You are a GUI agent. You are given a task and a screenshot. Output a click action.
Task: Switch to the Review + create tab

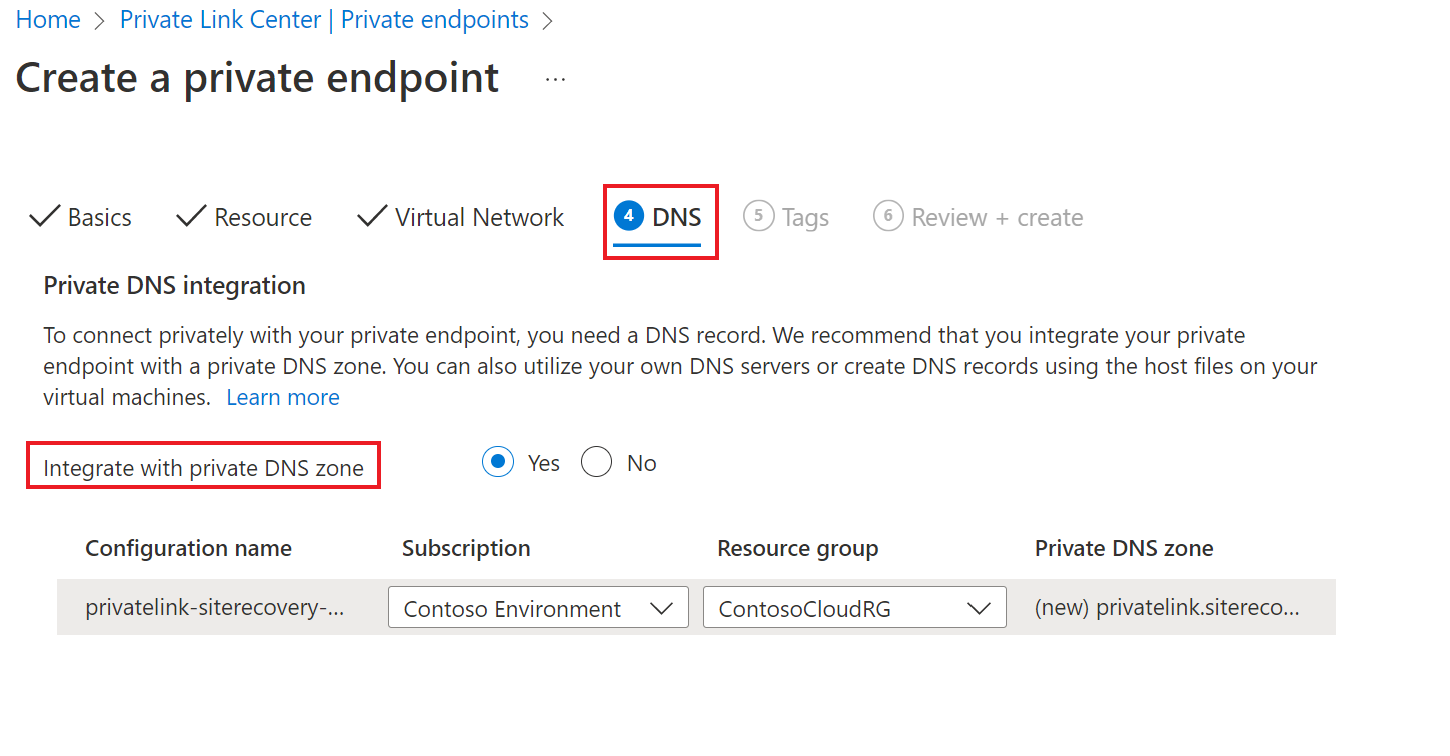tap(996, 216)
